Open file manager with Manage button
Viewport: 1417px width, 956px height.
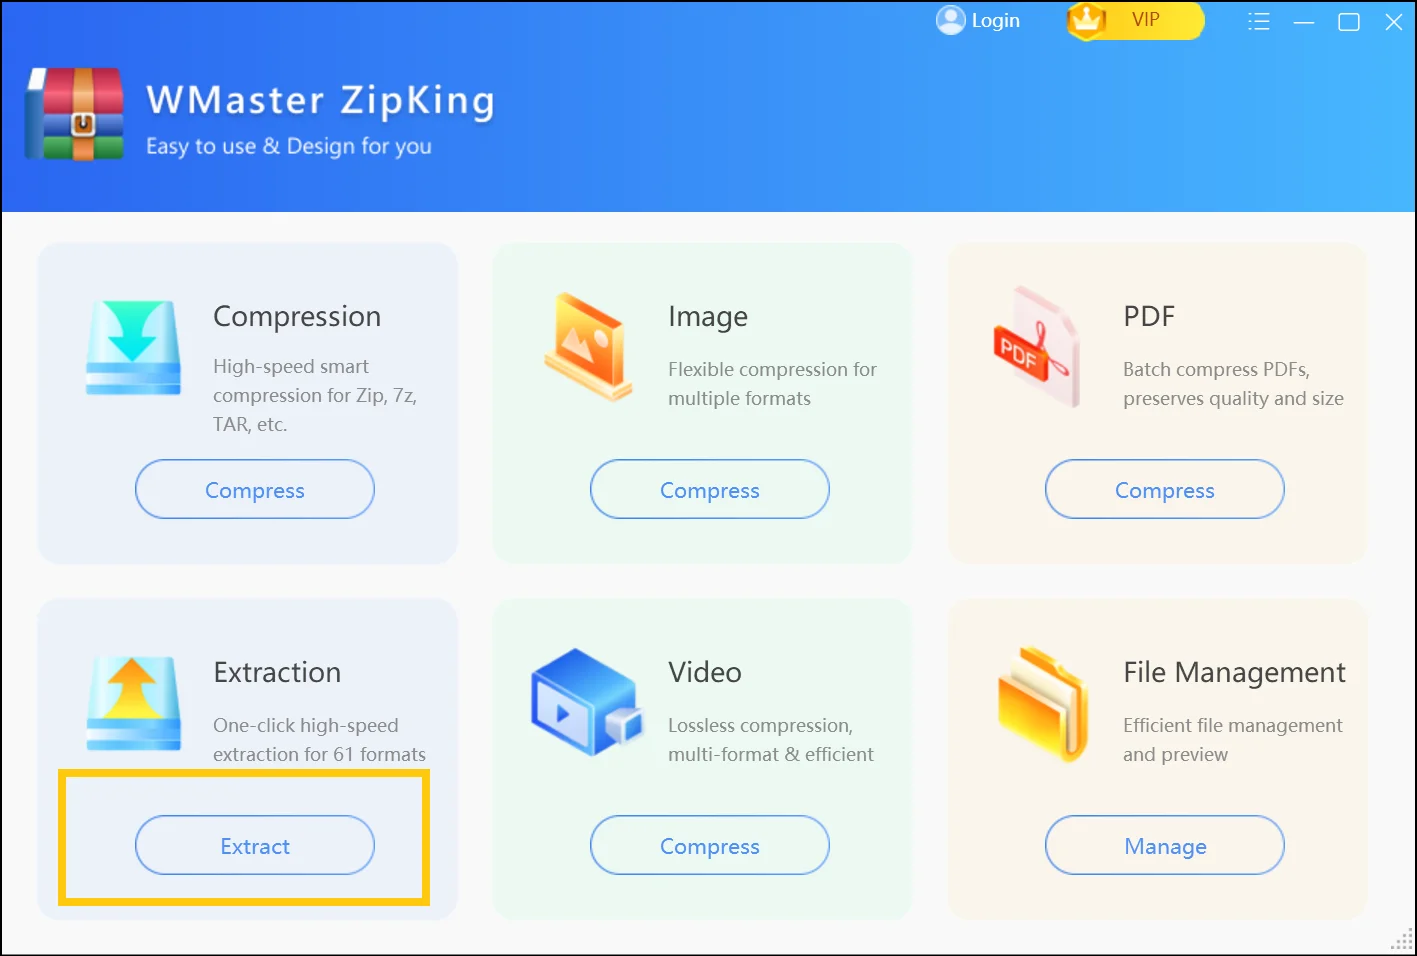click(1165, 845)
